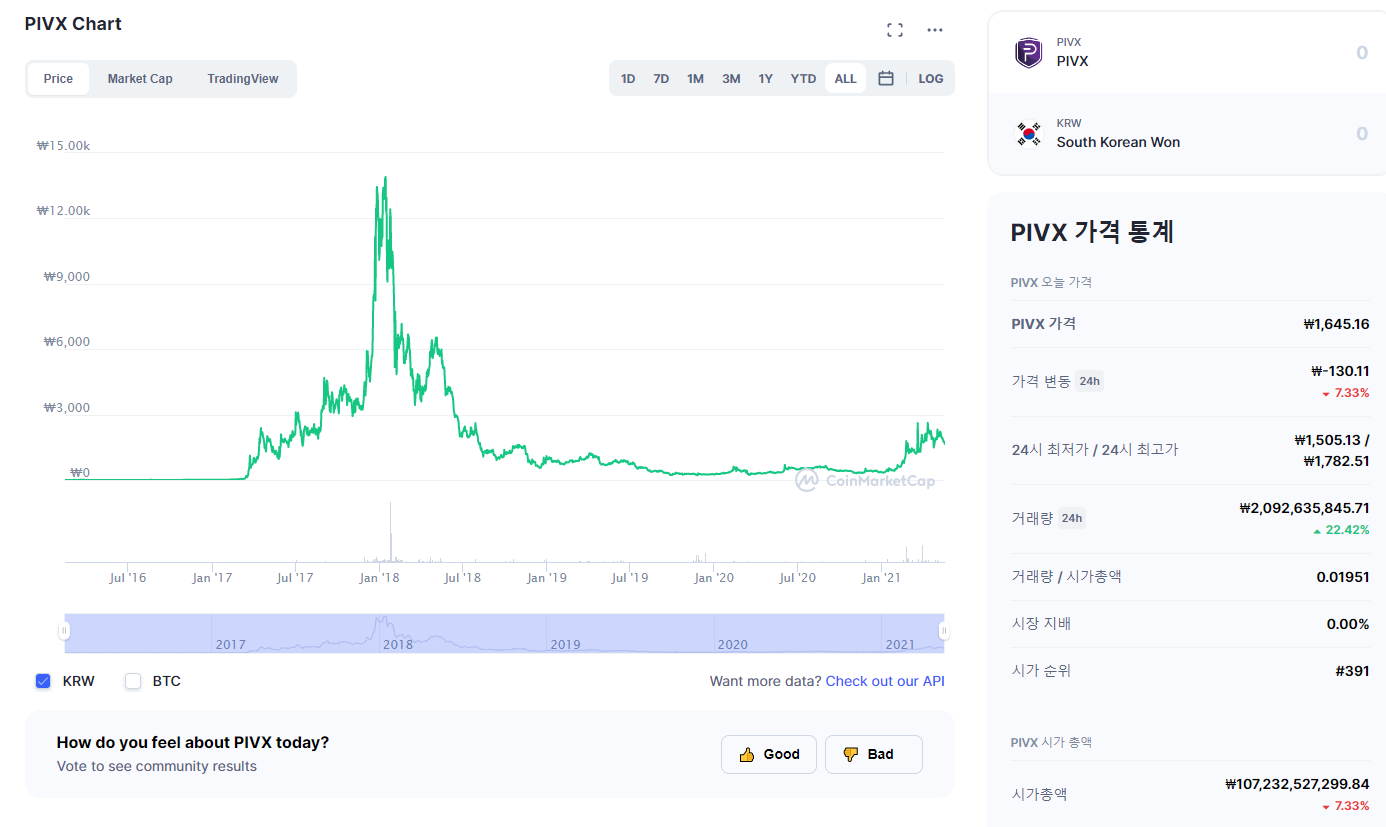
Task: Click the thumbs-up icon on Good
Action: pyautogui.click(x=746, y=755)
